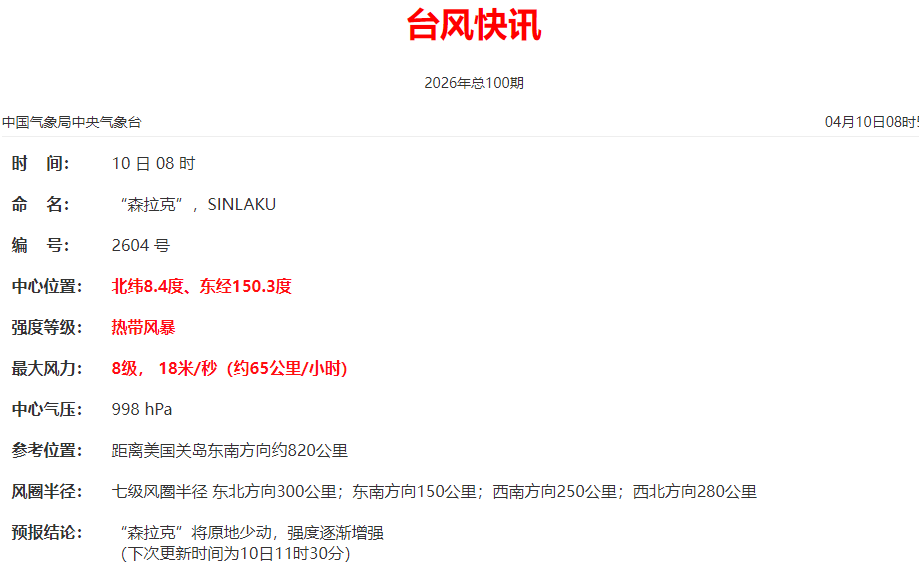Click the 距离美国关岛东南方向约820公里 reference text
This screenshot has height=577, width=919.
click(x=230, y=450)
